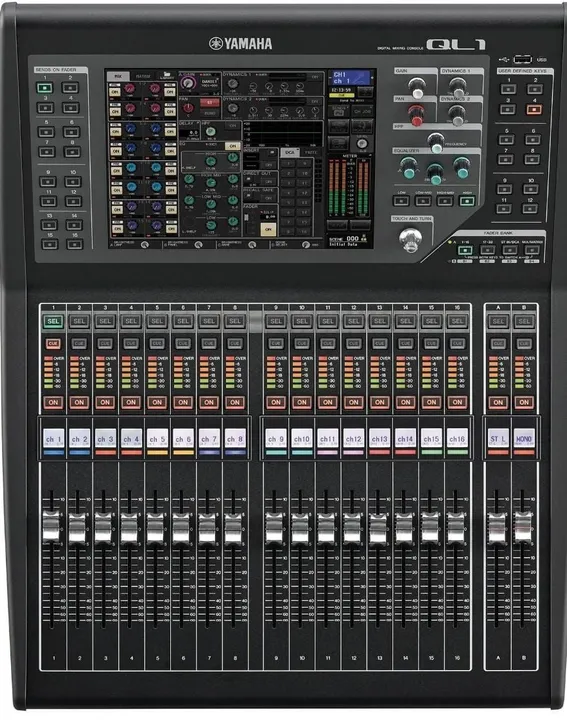567x720 pixels.
Task: Switch to the DCA tab on touchscreen
Action: click(290, 152)
